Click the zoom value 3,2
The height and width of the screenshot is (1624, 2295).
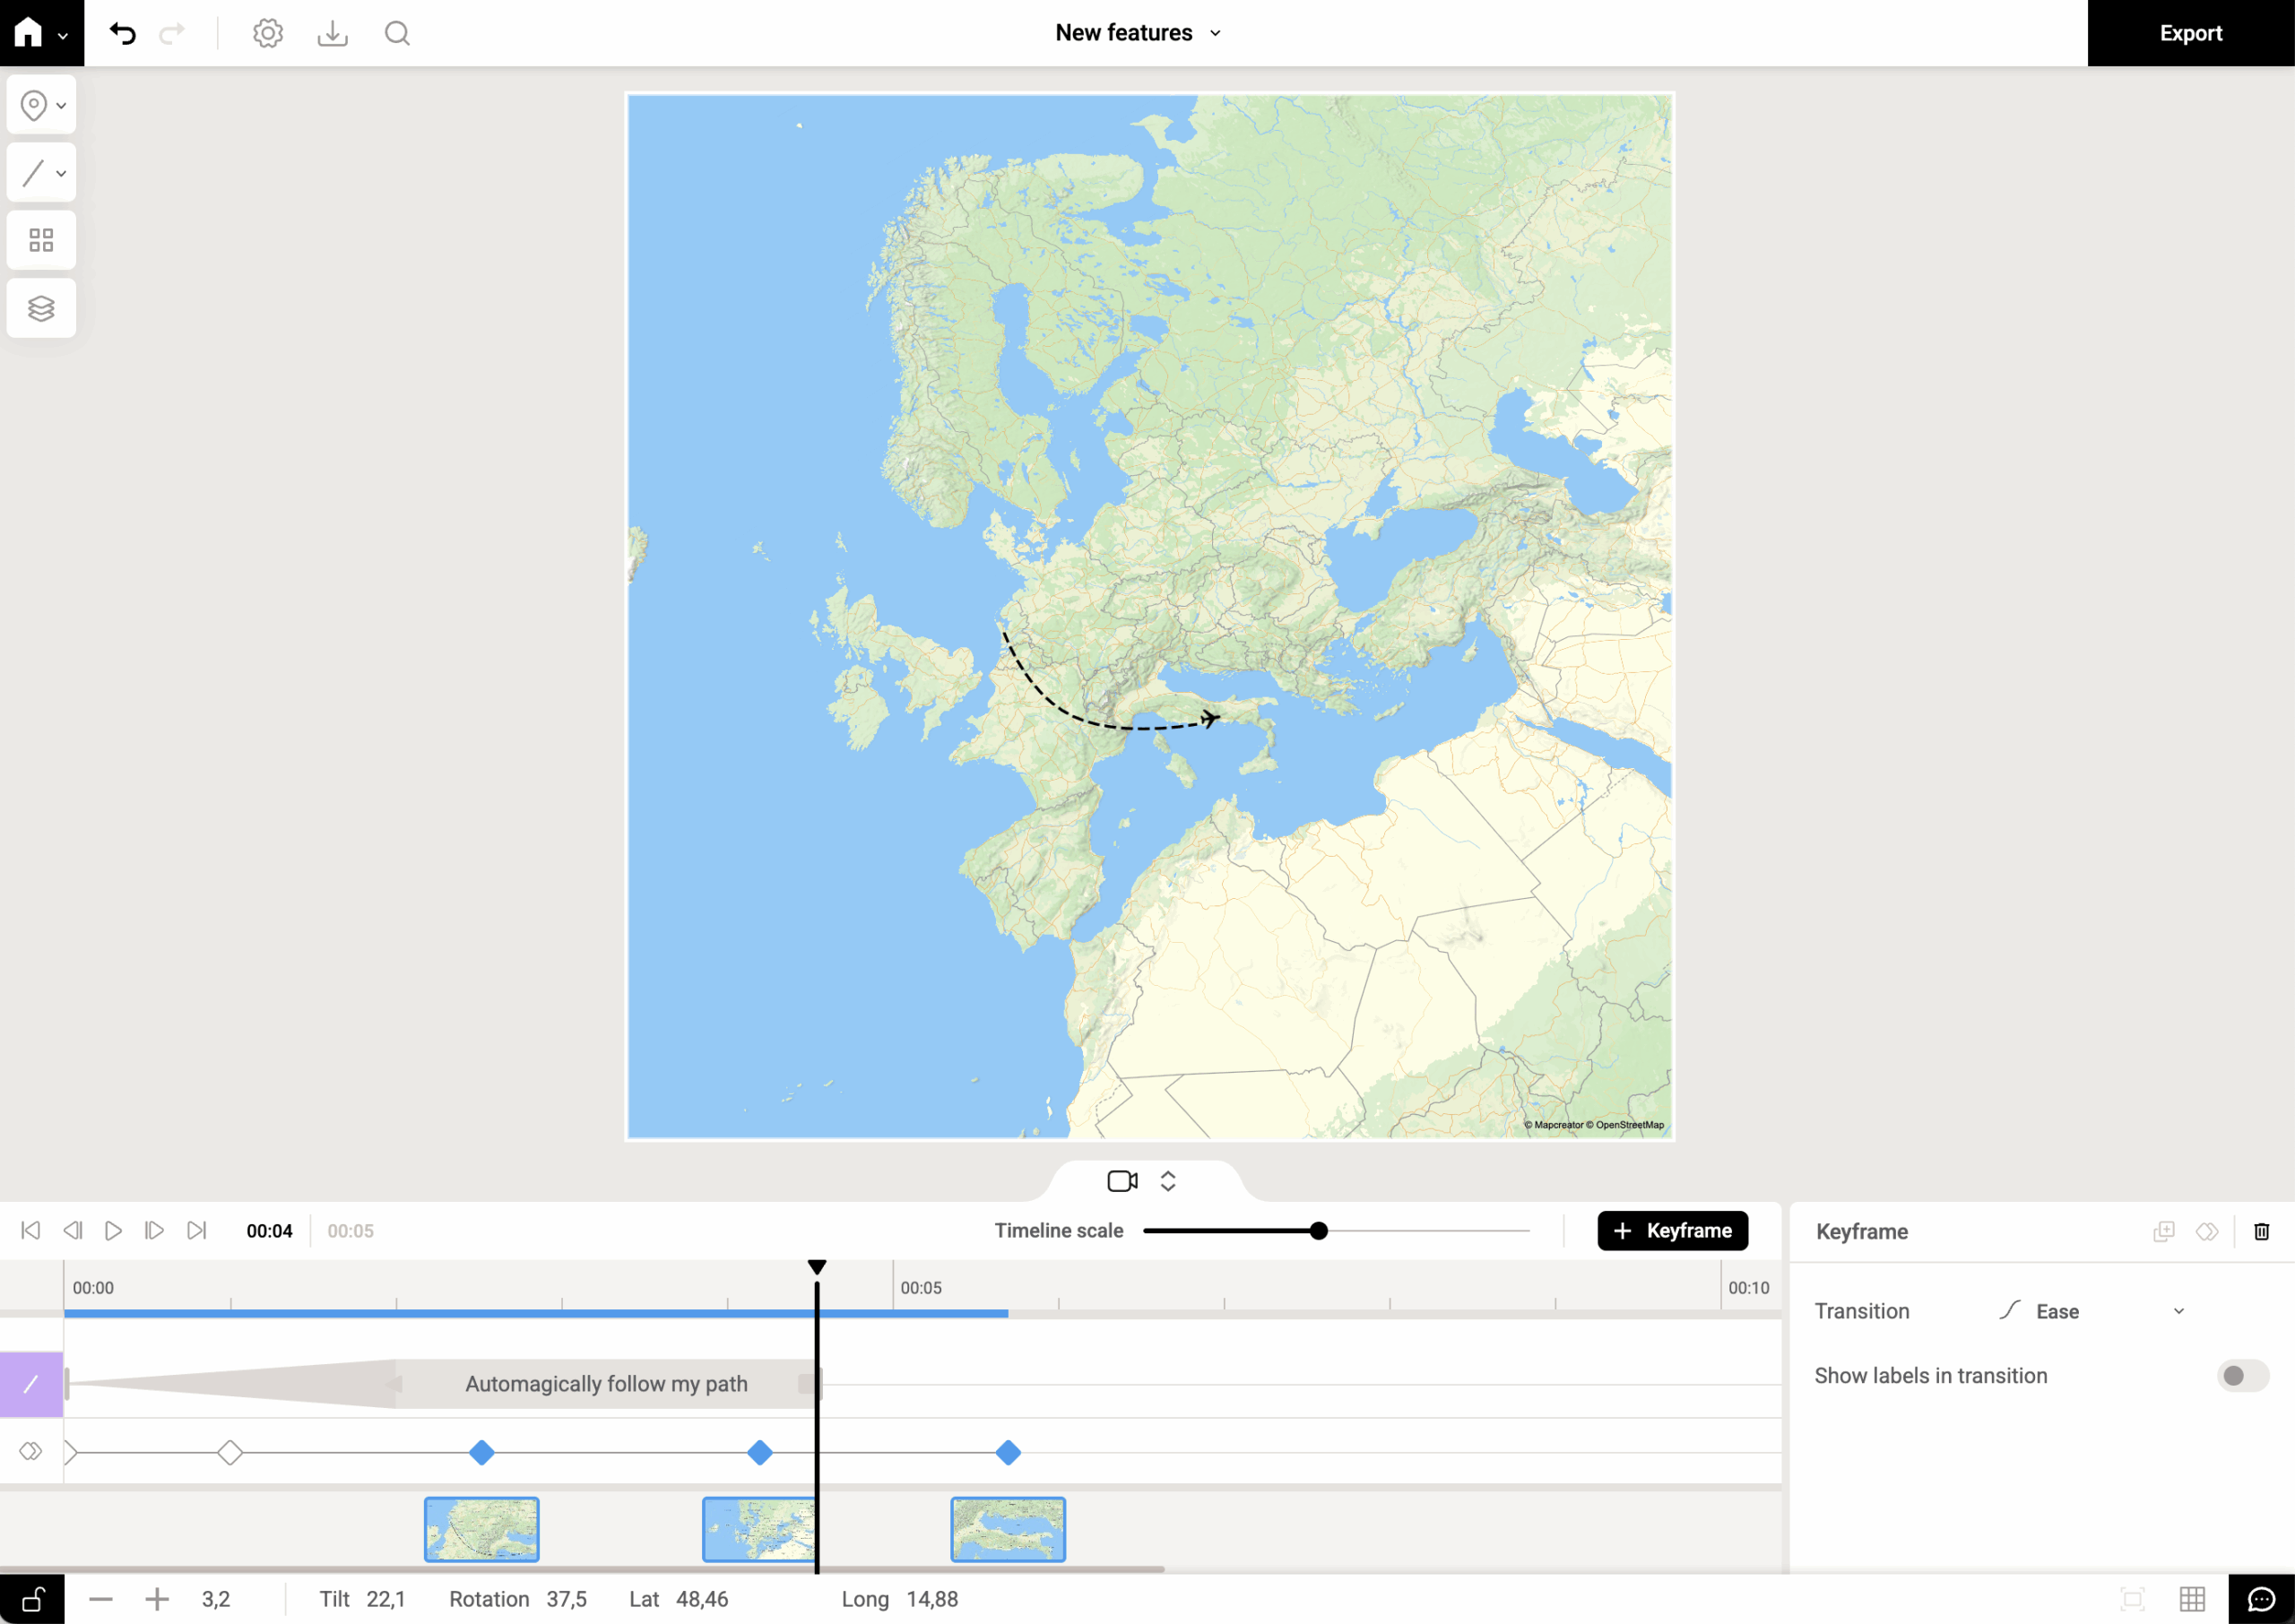pos(216,1600)
